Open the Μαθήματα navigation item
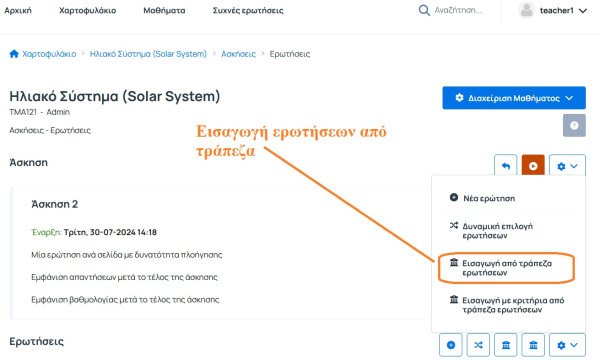The image size is (600, 360). [164, 11]
